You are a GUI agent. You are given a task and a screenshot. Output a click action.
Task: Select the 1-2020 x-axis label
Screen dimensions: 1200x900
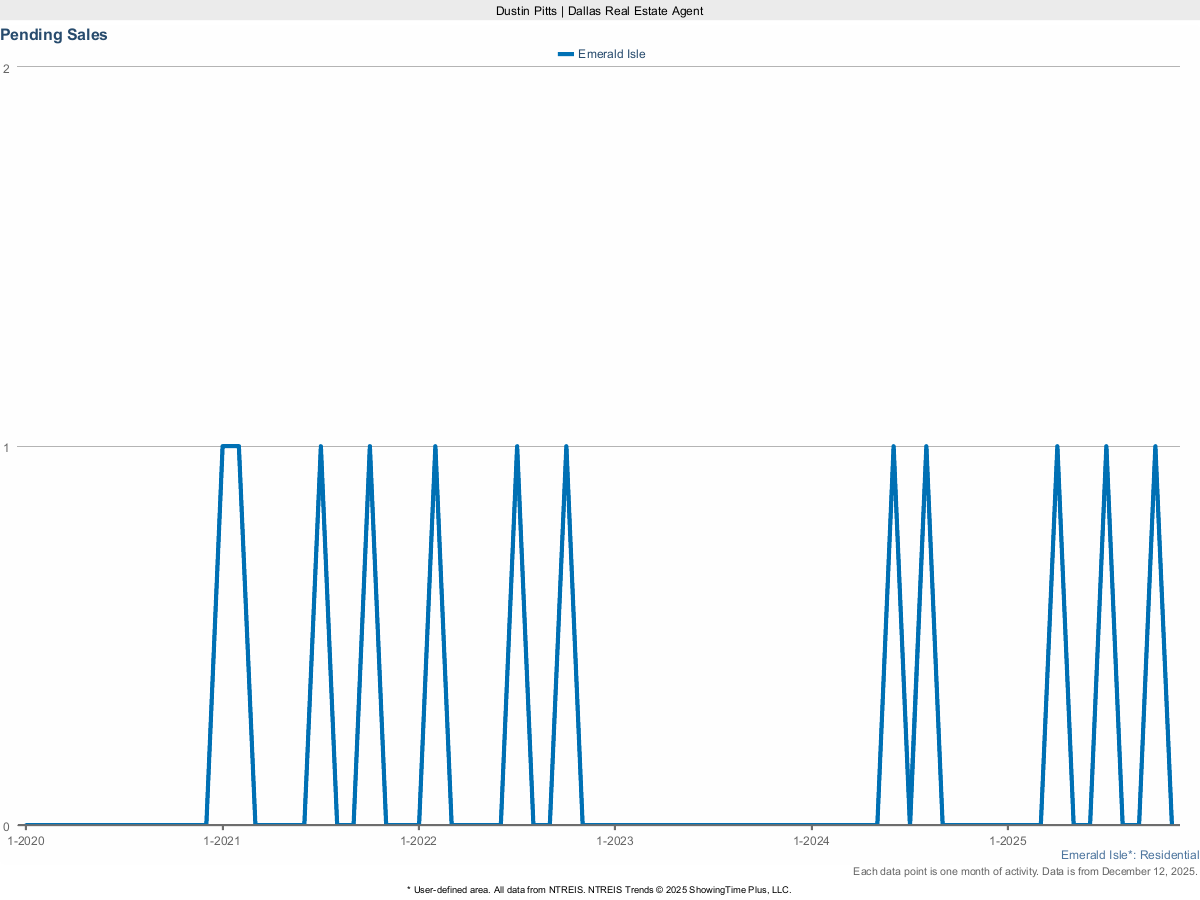pos(26,841)
